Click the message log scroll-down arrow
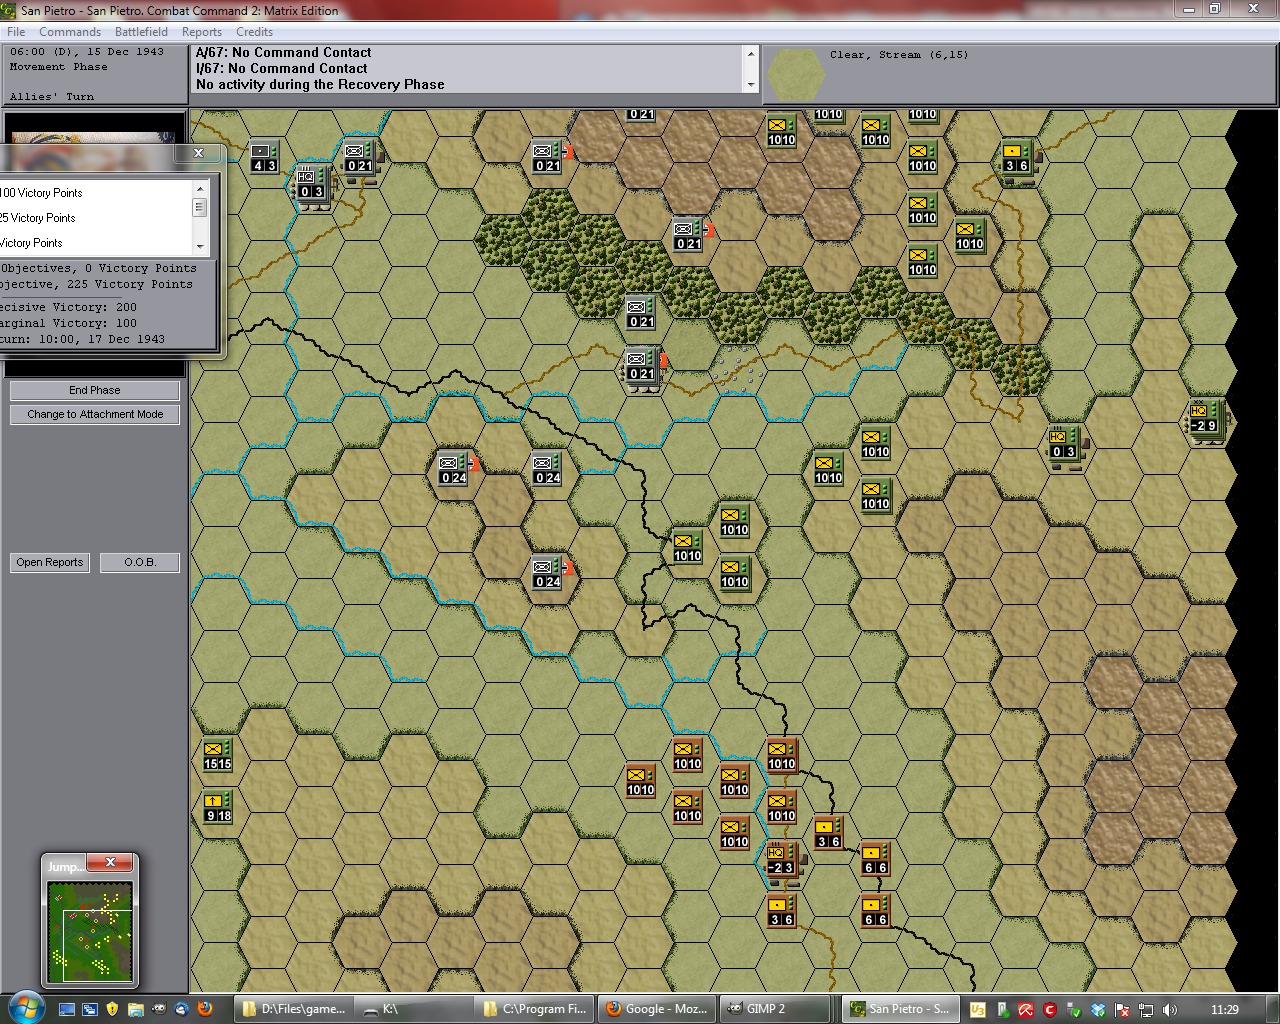The height and width of the screenshot is (1024, 1280). [x=751, y=85]
